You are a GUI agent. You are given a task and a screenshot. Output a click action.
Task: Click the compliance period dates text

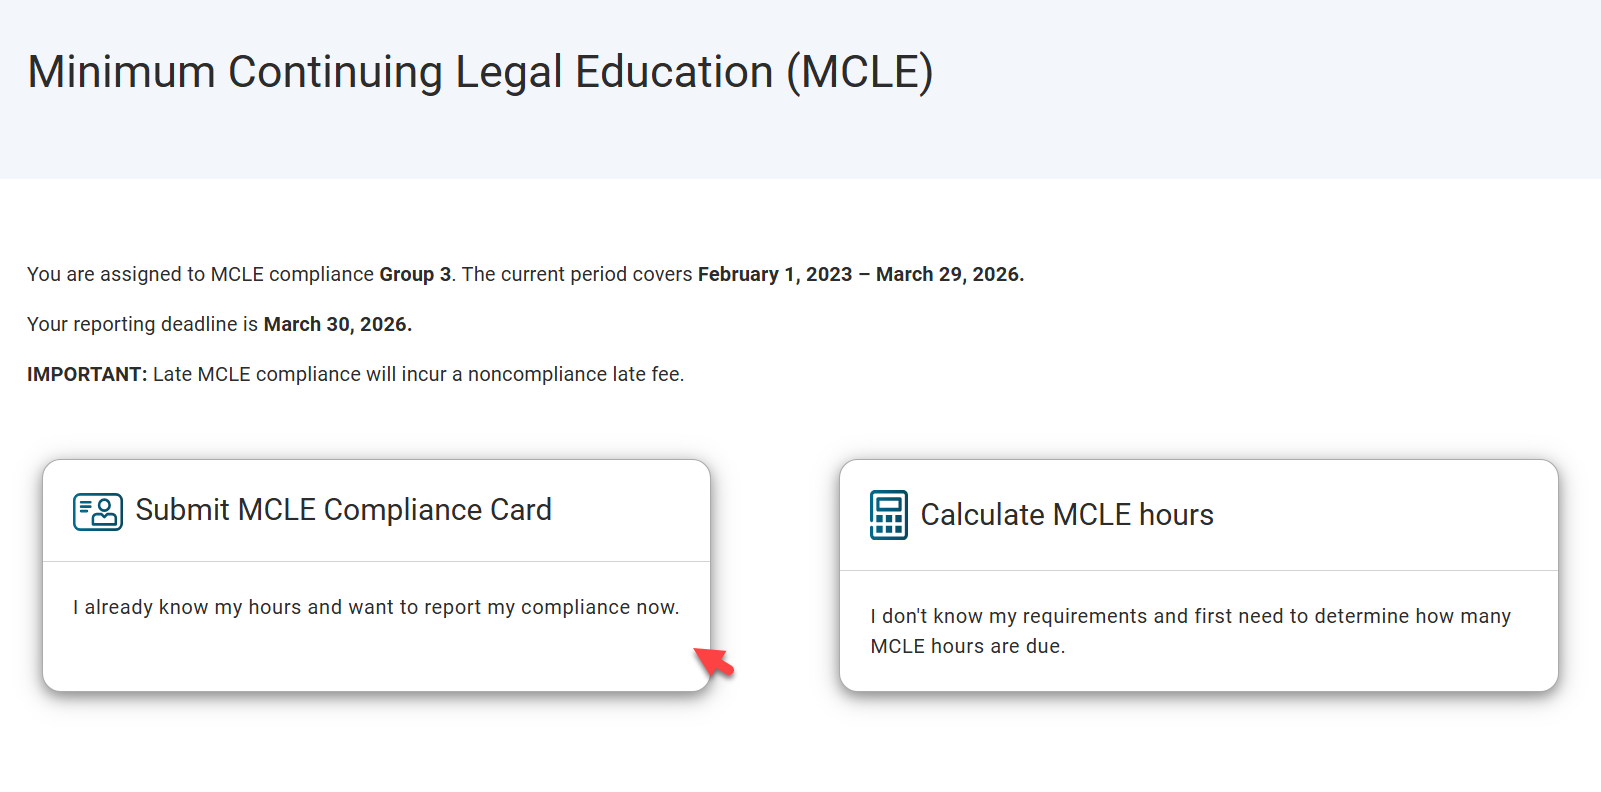tap(860, 273)
